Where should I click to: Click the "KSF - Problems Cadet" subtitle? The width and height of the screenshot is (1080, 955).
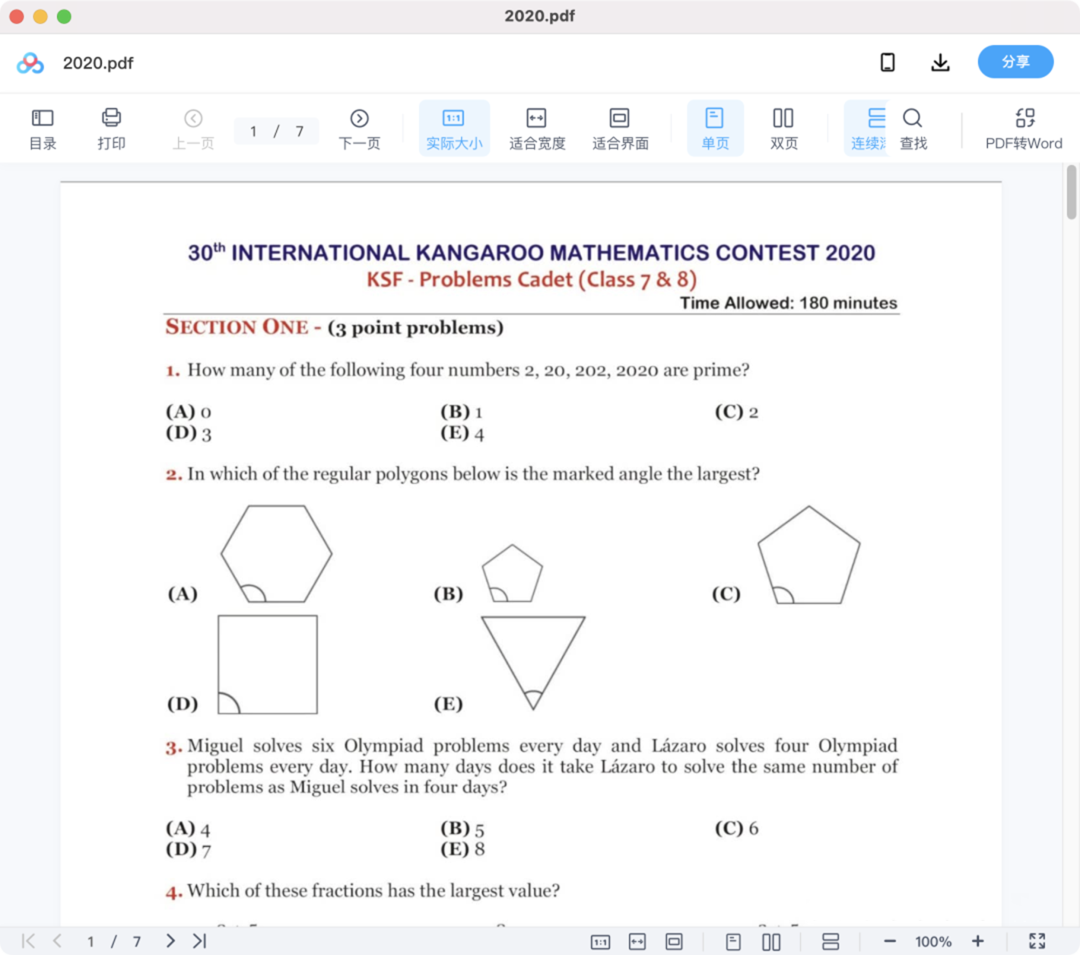tap(532, 280)
